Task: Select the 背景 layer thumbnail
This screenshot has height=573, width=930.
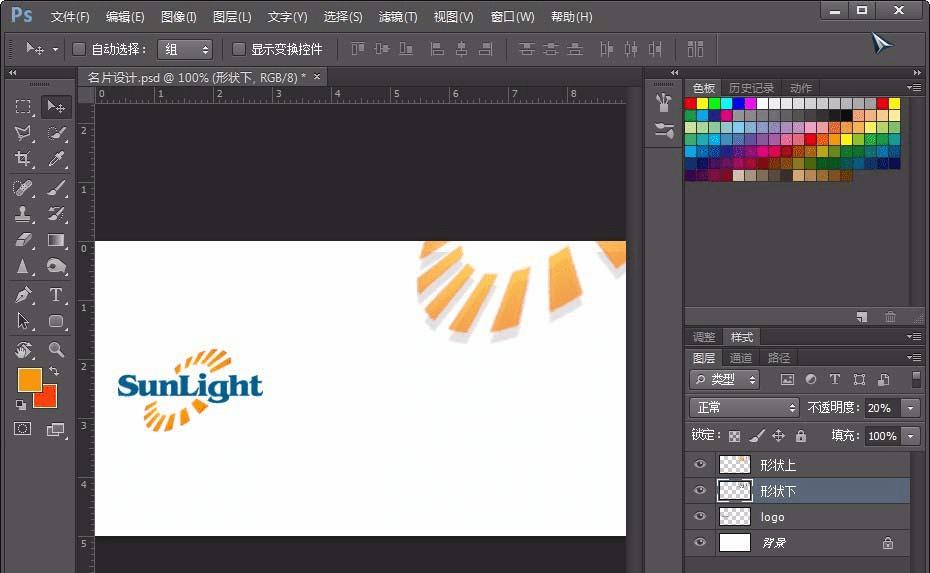Action: click(x=735, y=543)
